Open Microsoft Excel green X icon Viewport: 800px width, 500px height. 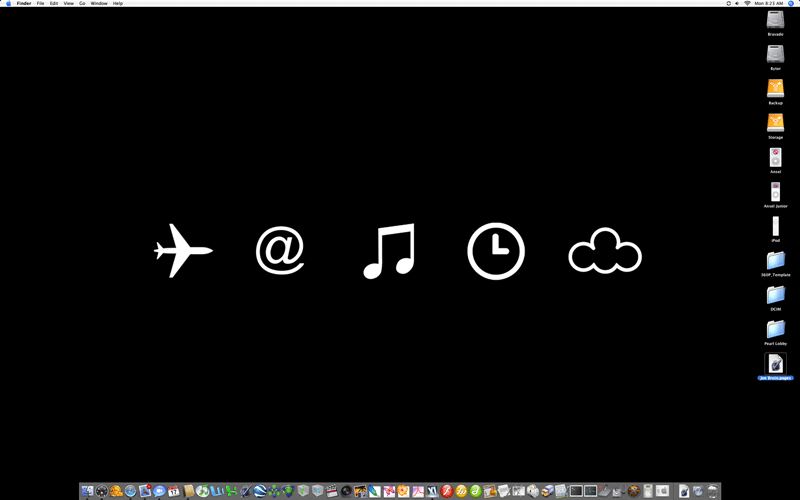[x=232, y=491]
